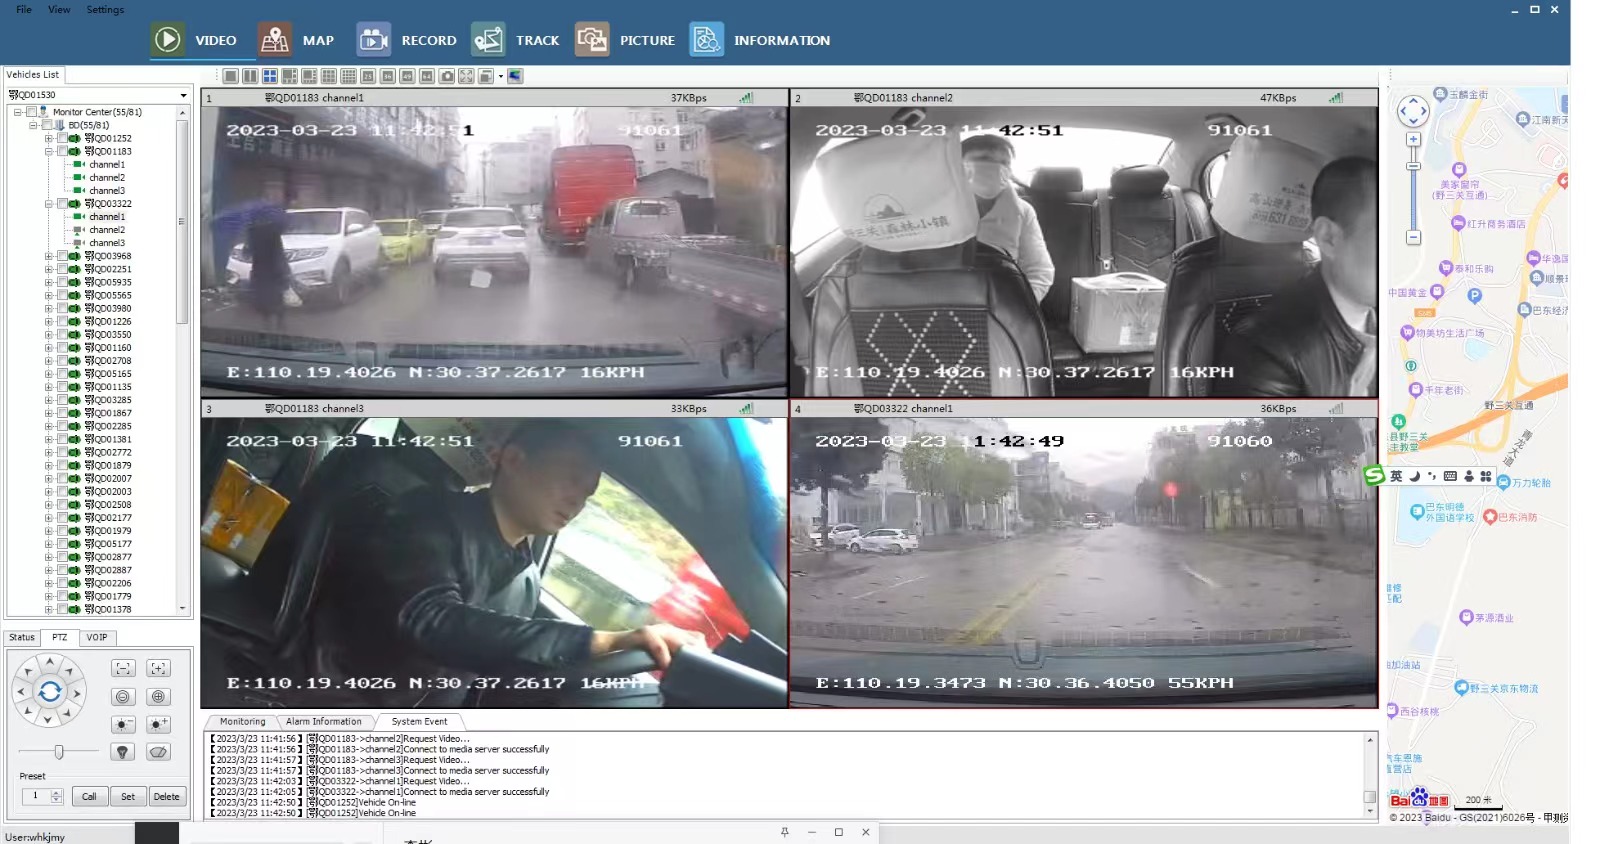This screenshot has width=1600, height=844.
Task: Open the VIDEO module
Action: [194, 40]
